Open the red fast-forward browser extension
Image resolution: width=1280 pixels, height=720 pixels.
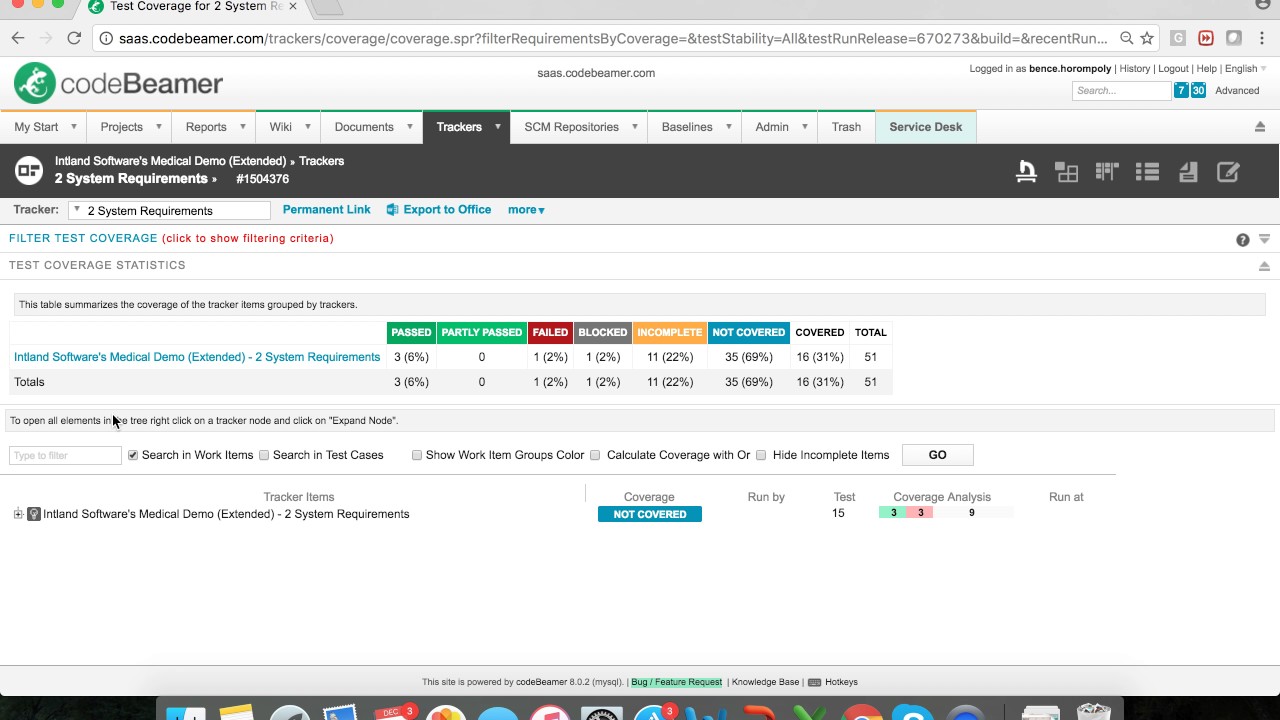(x=1206, y=38)
